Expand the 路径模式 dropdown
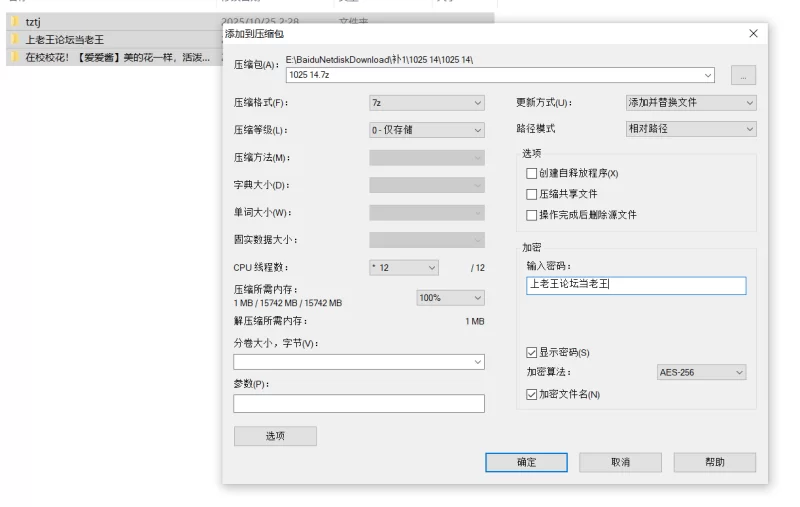800x507 pixels. click(x=691, y=129)
